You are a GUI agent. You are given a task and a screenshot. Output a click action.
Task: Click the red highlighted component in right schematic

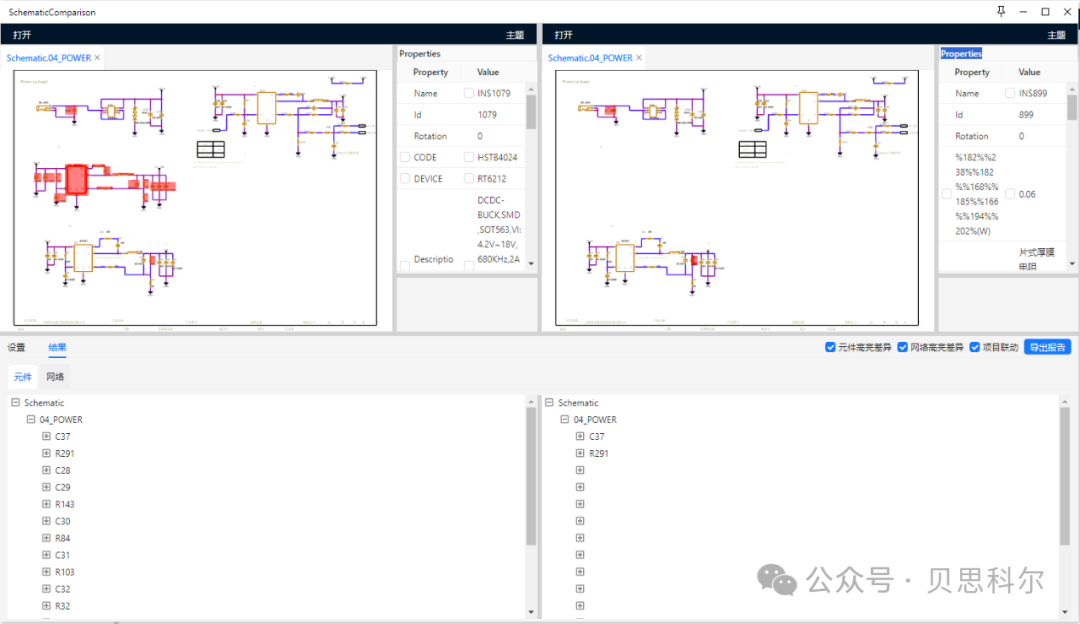(x=694, y=260)
